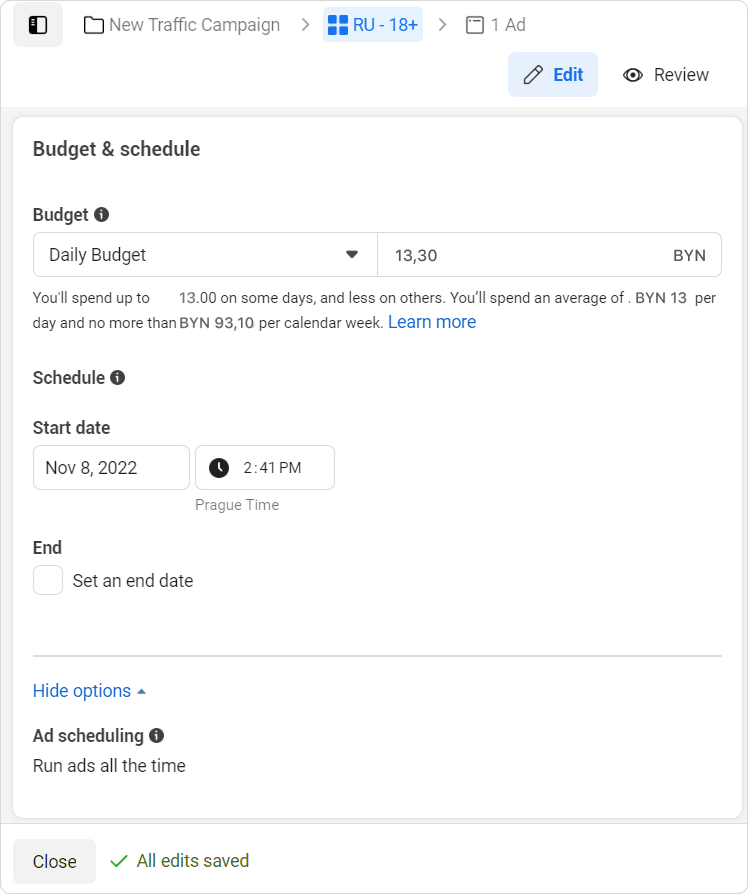Switch to Edit mode

pos(553,75)
